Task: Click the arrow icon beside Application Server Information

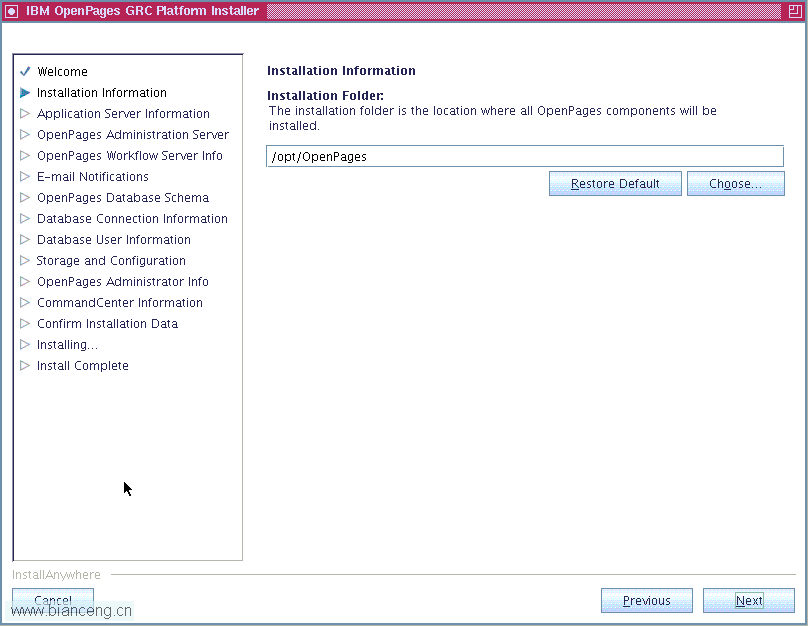Action: tap(25, 113)
